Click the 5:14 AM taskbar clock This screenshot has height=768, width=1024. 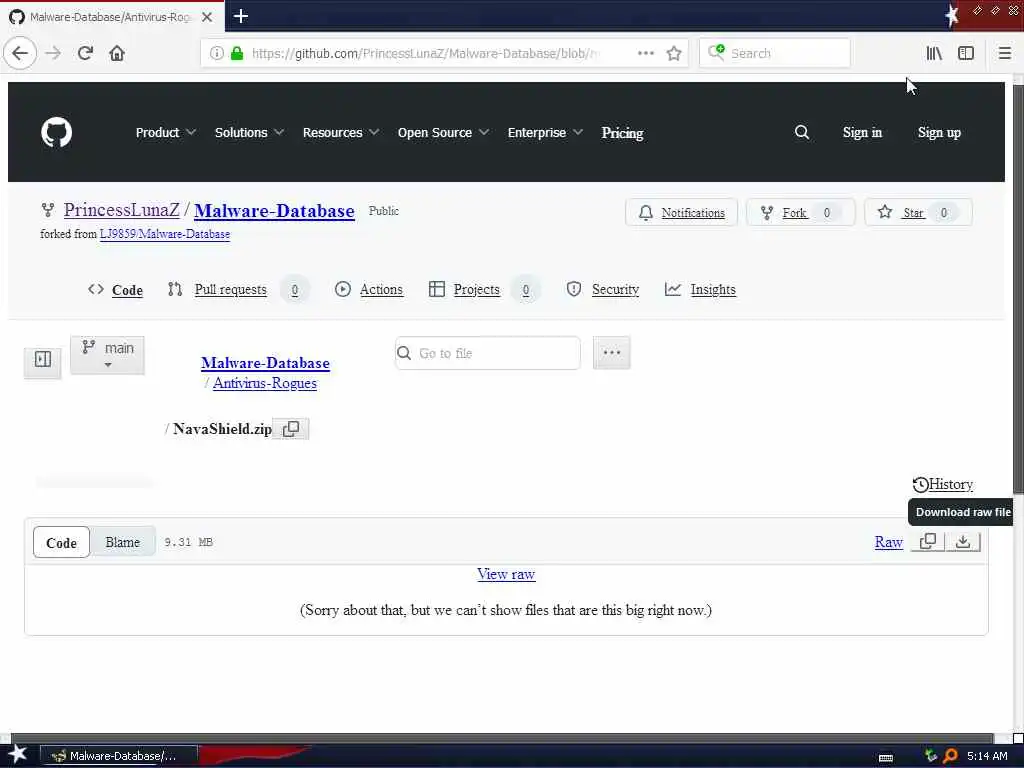(987, 756)
